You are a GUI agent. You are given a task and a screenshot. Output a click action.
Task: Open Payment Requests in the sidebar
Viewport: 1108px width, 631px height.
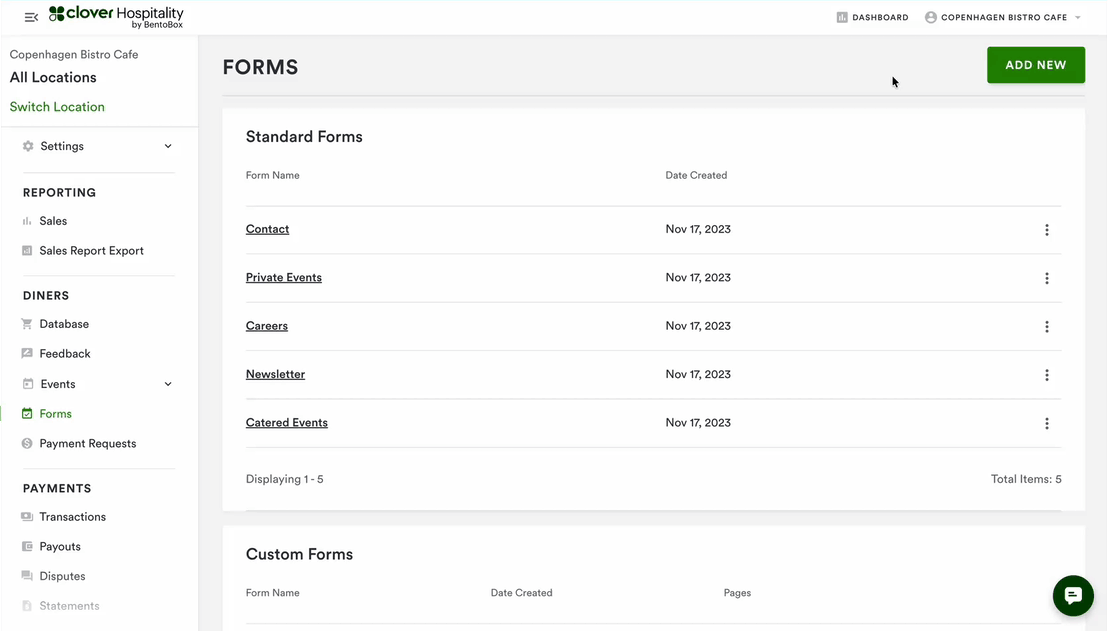tap(87, 444)
